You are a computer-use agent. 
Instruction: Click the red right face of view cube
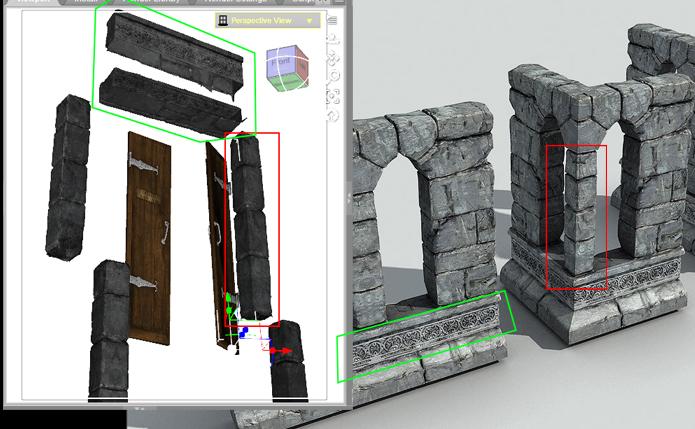coord(302,65)
